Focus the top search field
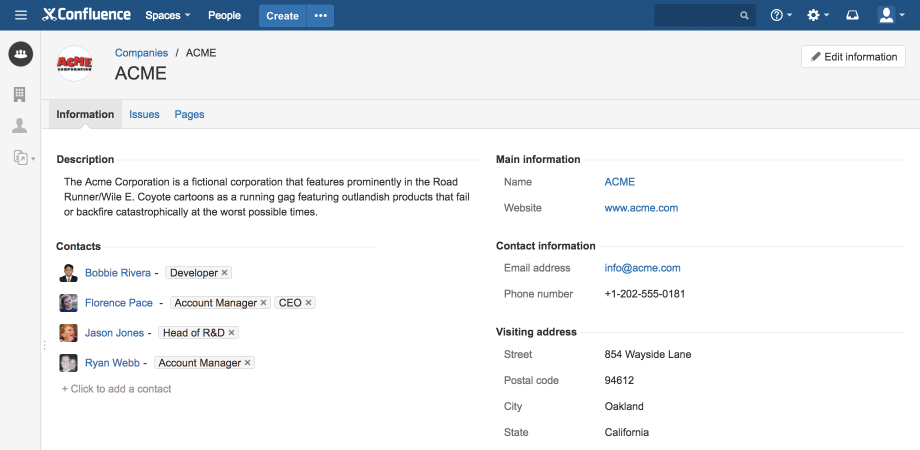The width and height of the screenshot is (920, 450). tap(705, 15)
